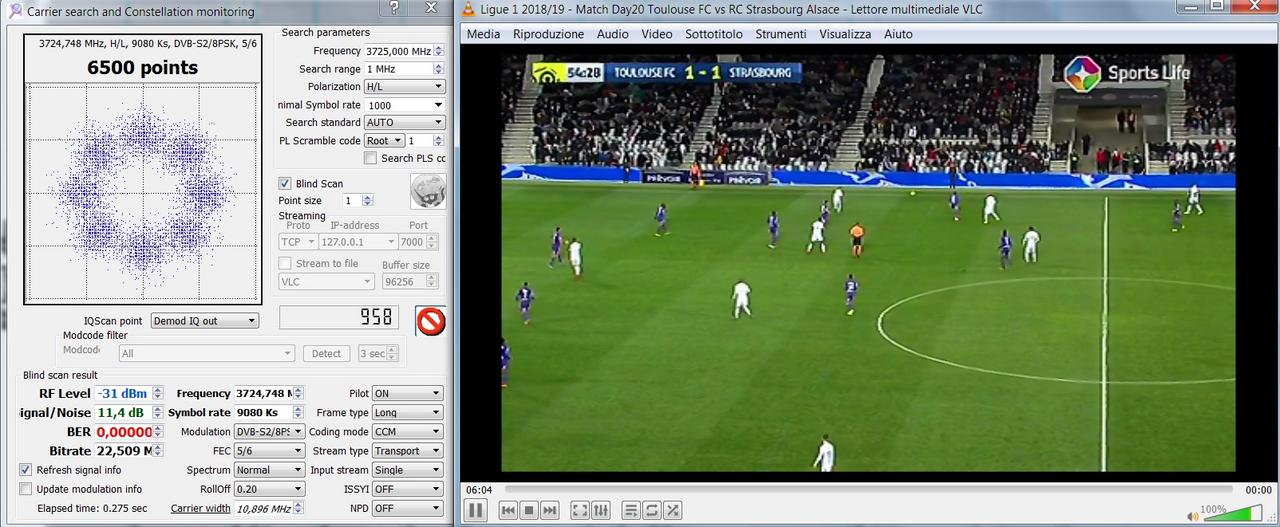Pause playback in VLC
This screenshot has width=1280, height=527.
(475, 510)
